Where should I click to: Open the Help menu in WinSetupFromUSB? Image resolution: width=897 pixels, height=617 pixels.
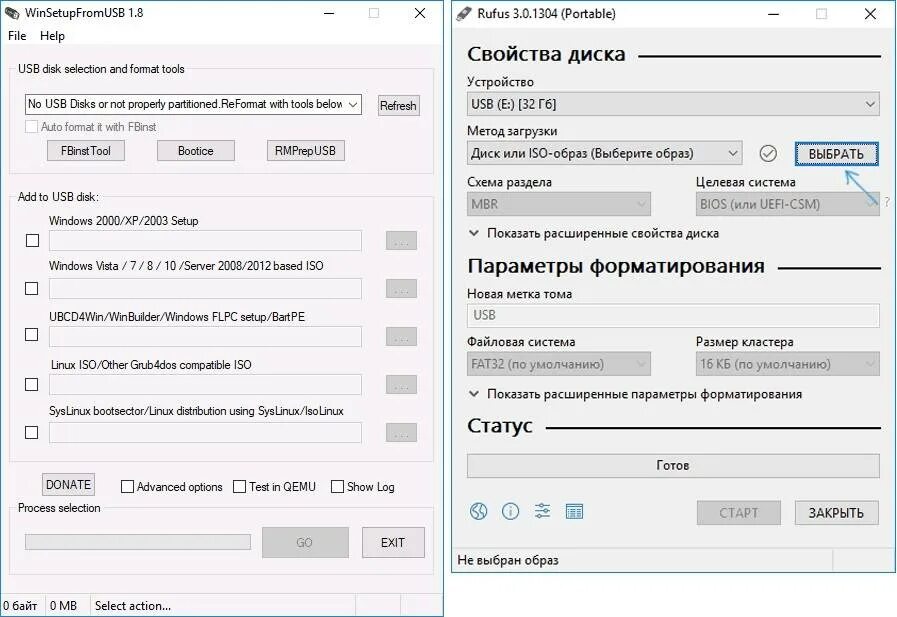[x=52, y=35]
